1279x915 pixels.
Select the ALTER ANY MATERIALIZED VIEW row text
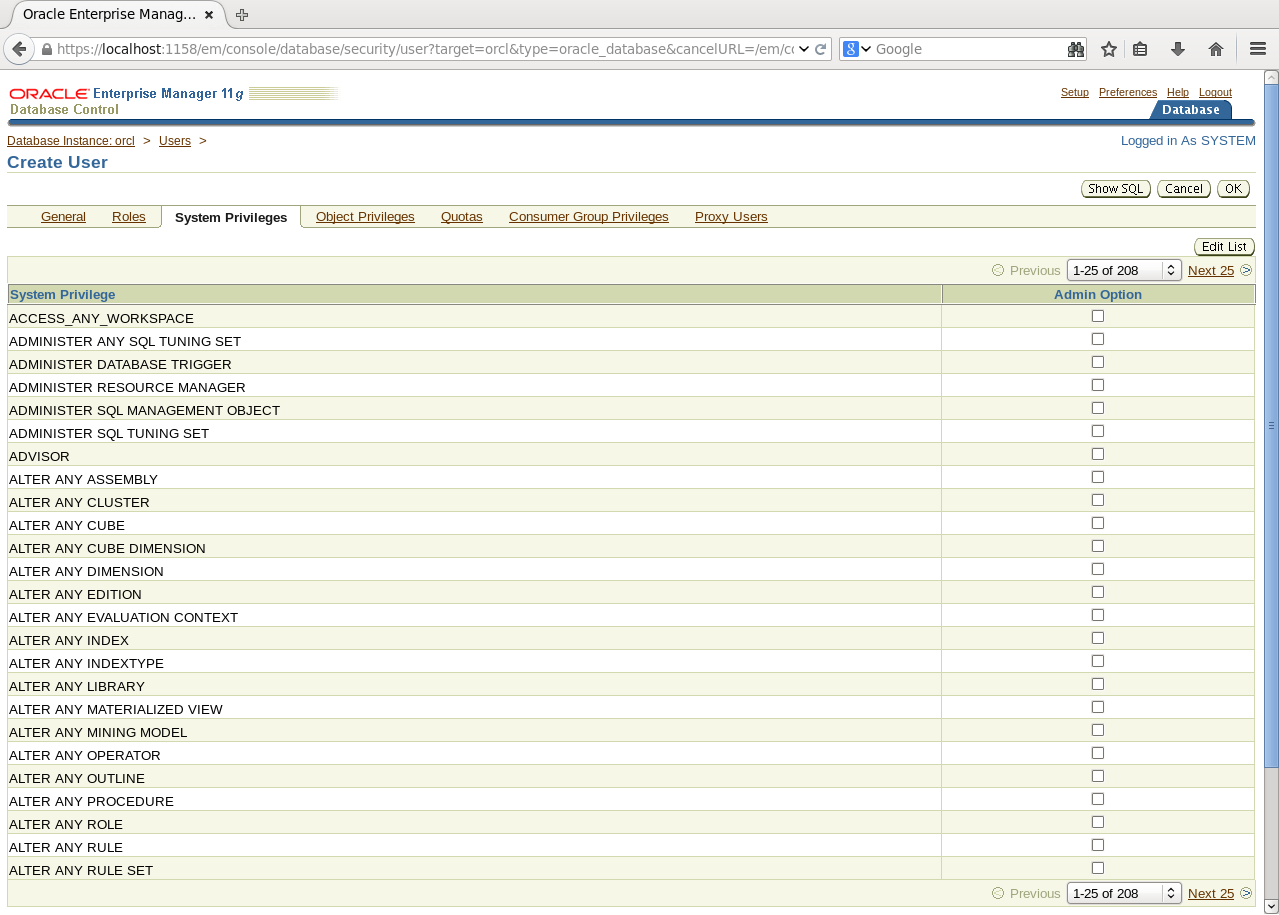116,709
